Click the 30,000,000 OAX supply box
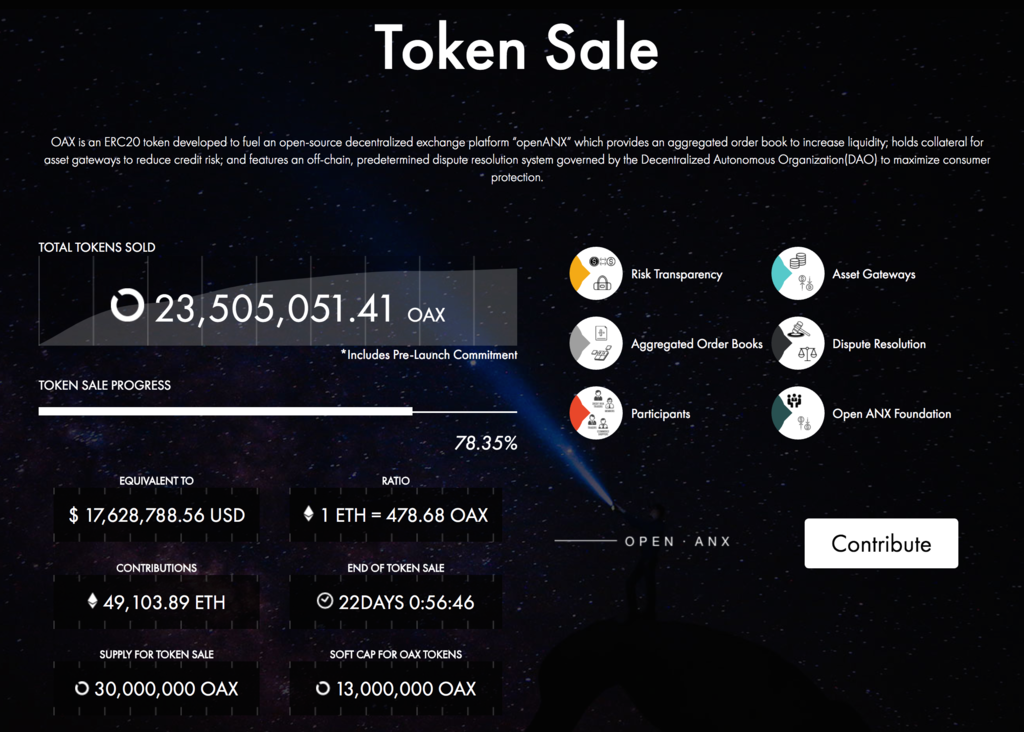 coord(156,689)
